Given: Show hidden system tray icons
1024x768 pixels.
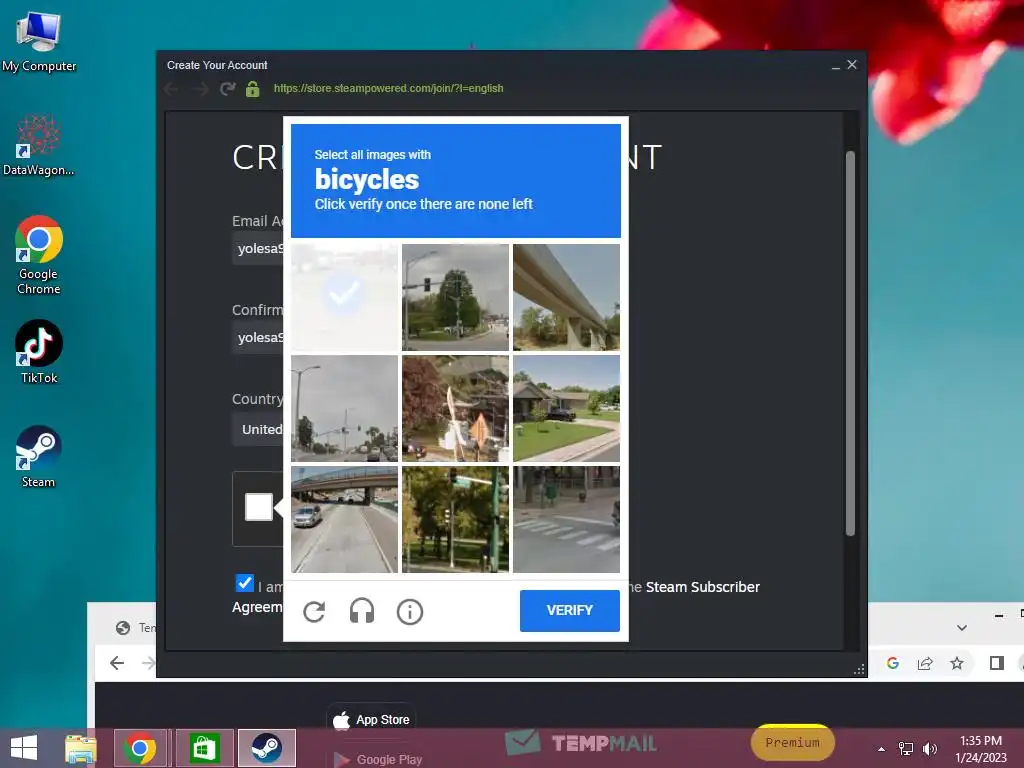Looking at the screenshot, I should 882,749.
